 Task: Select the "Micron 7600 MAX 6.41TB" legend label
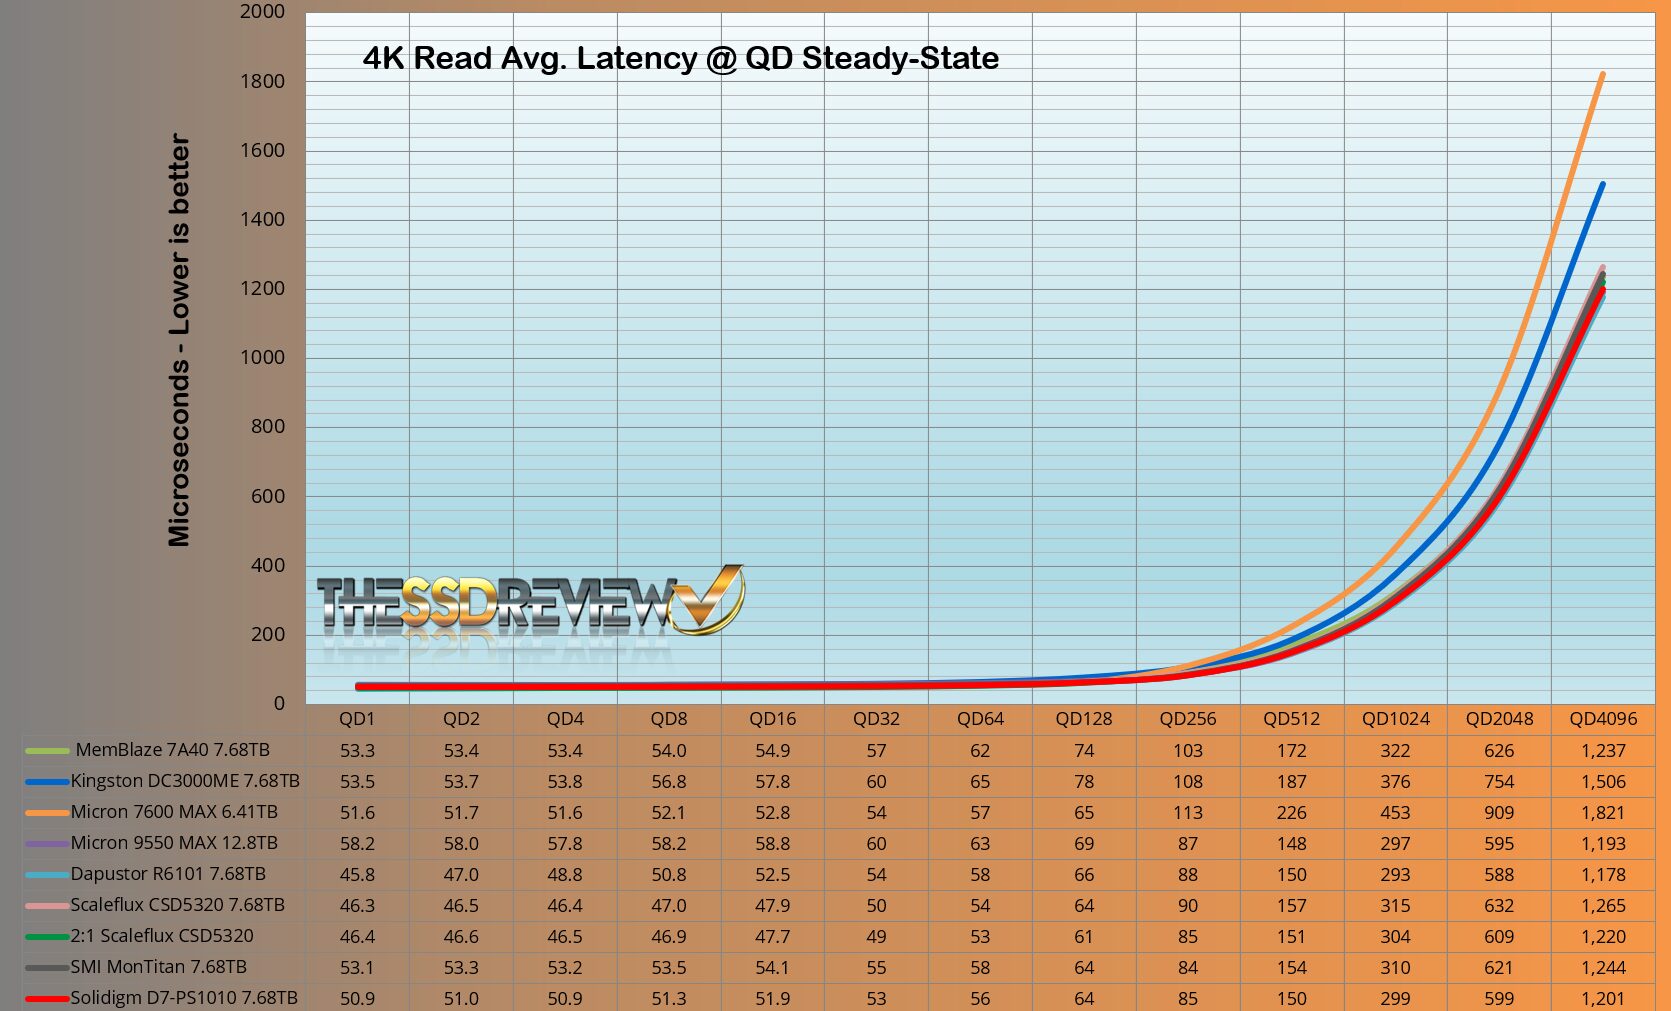174,812
